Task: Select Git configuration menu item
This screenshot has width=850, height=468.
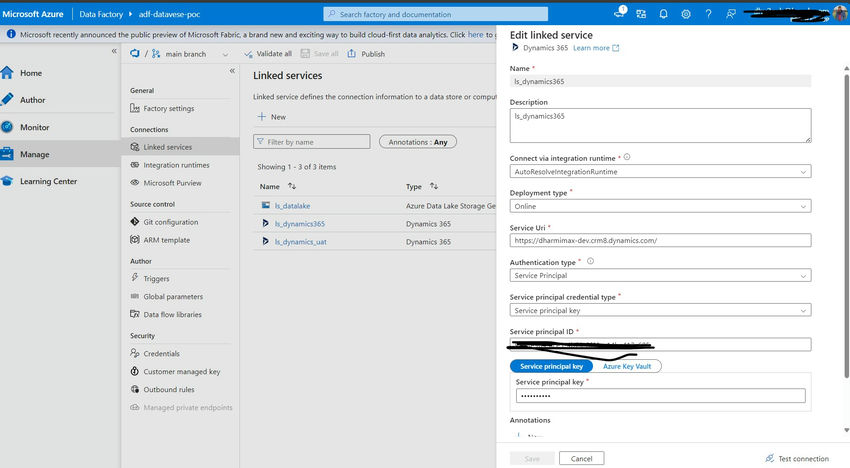Action: coord(170,222)
